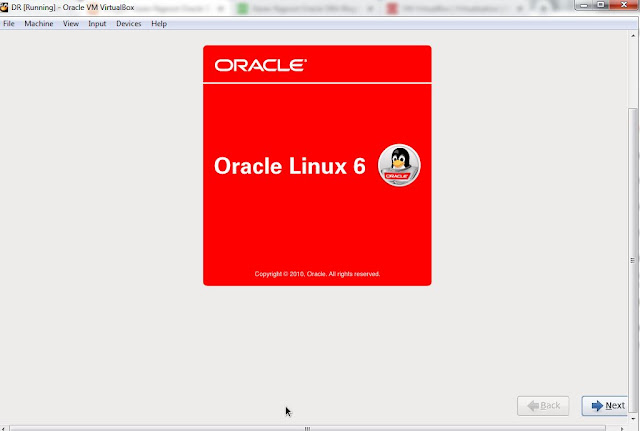Maximize the VirtualBox window
This screenshot has width=640, height=431.
click(601, 5)
